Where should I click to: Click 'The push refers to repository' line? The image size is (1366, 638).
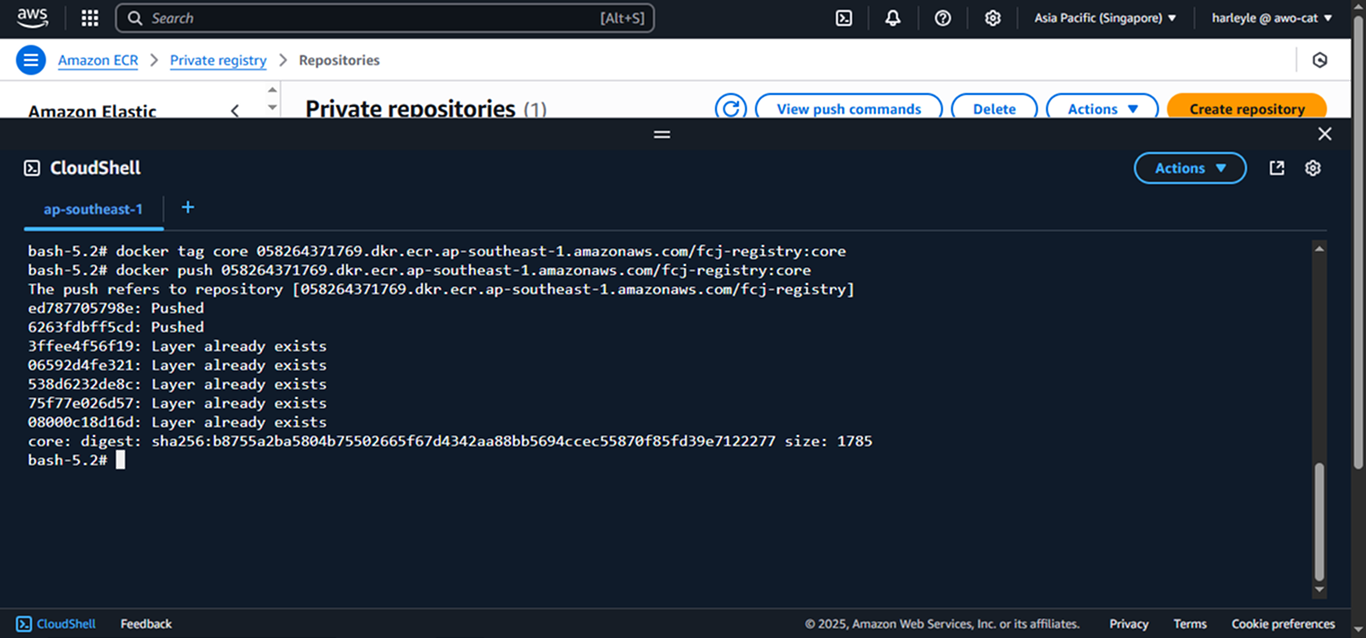point(441,289)
